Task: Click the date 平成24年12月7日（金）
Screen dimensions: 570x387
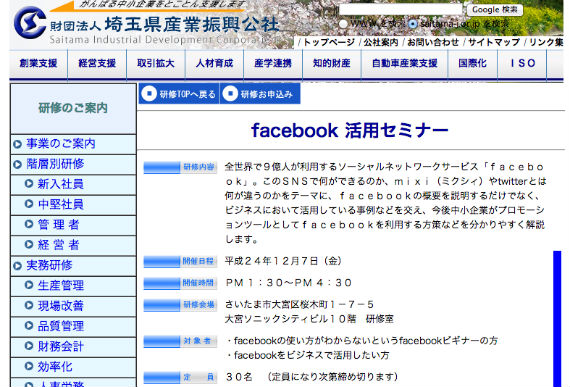Action: tap(284, 261)
